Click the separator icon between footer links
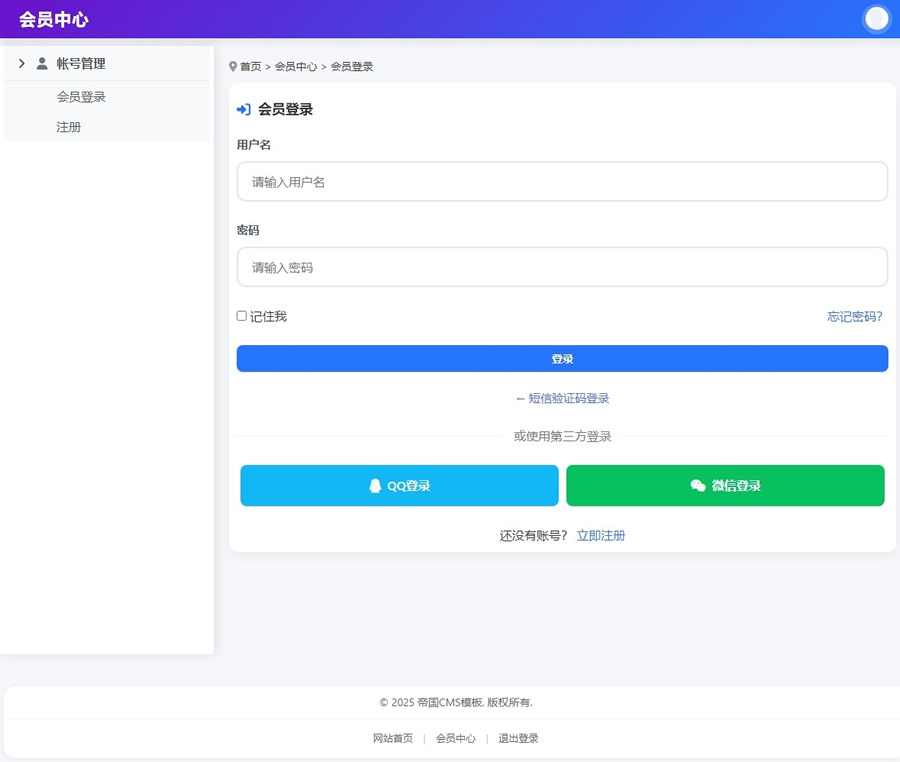The image size is (900, 762). [424, 738]
